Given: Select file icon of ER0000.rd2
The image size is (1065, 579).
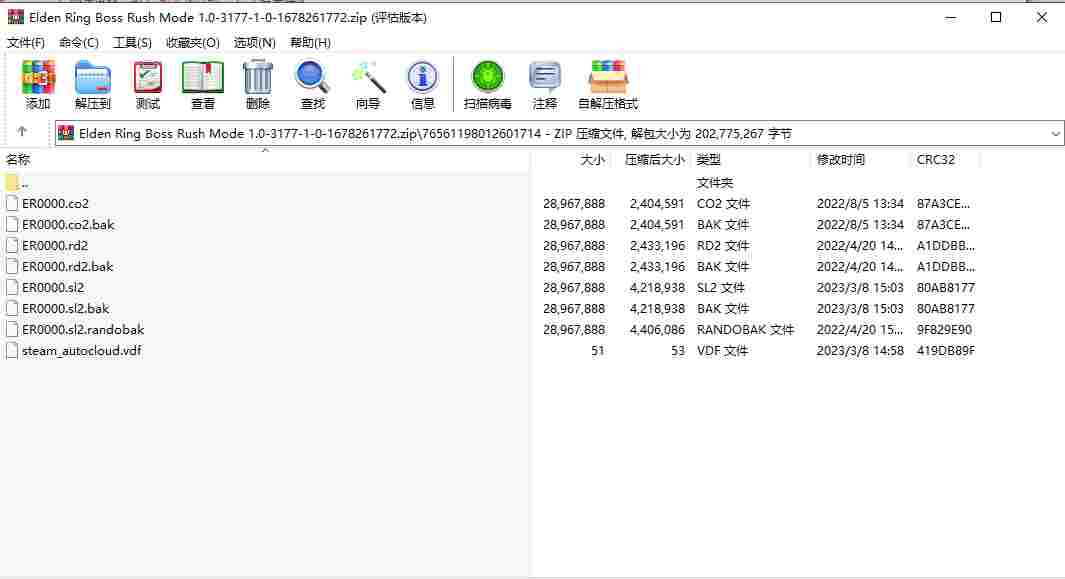Looking at the screenshot, I should click(12, 245).
